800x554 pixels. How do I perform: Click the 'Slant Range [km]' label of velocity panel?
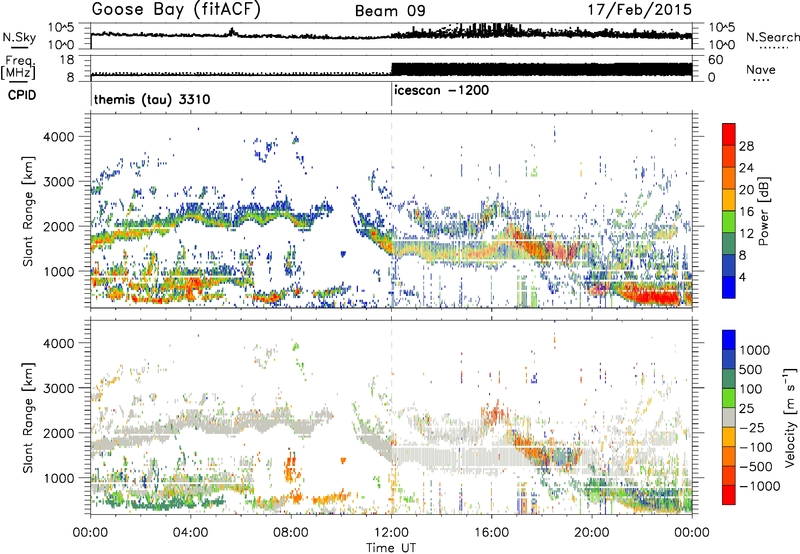pos(28,417)
